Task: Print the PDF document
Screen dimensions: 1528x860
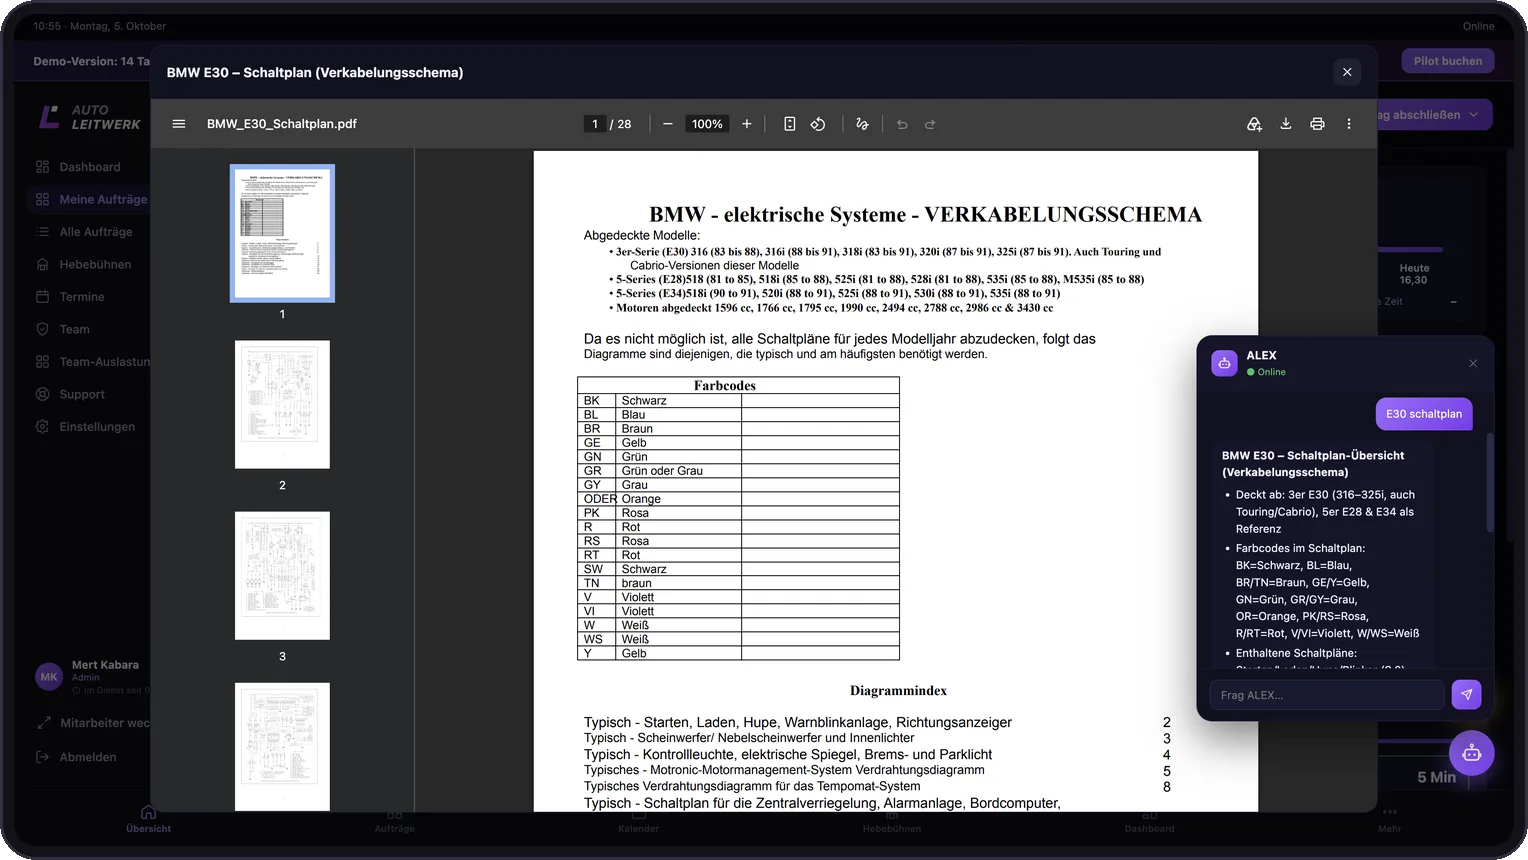Action: tap(1317, 124)
